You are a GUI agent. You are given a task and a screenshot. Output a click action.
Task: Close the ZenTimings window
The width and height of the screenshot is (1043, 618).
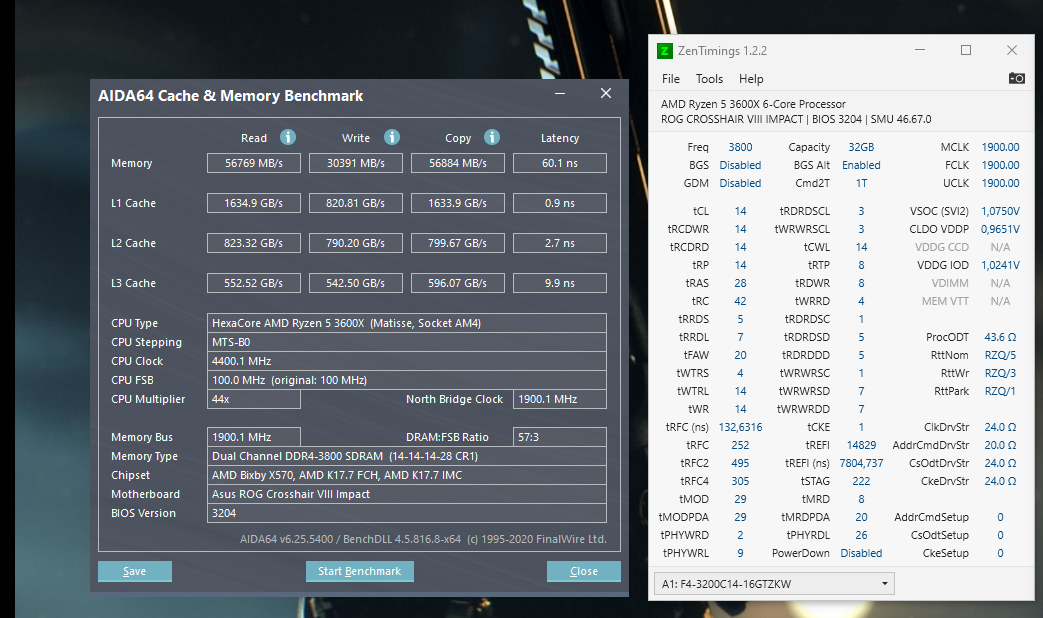(x=1012, y=50)
